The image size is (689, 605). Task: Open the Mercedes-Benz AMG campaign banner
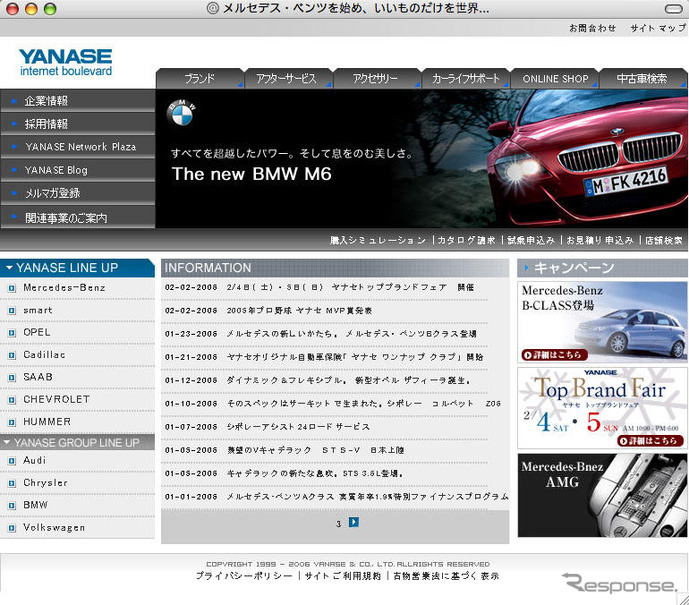(x=602, y=495)
